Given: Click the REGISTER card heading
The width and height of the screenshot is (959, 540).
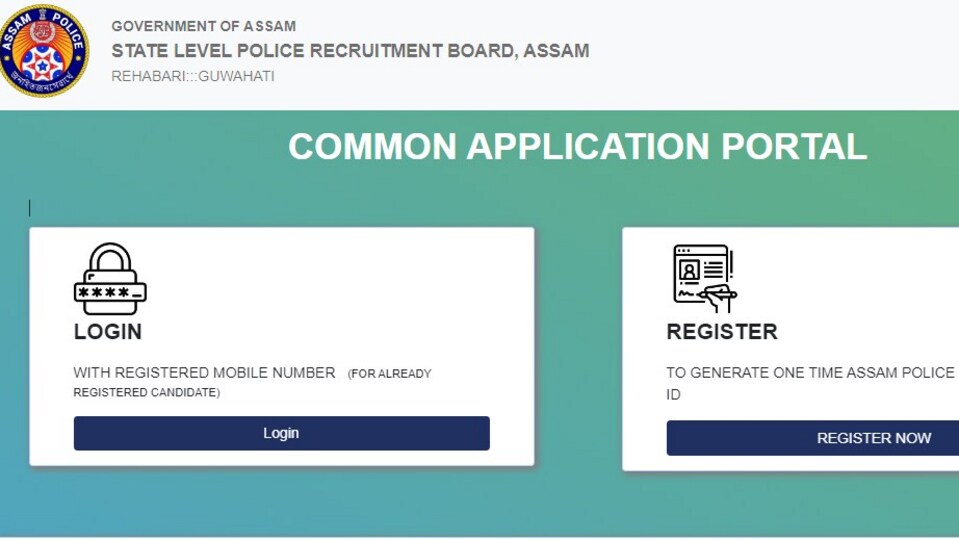Looking at the screenshot, I should pos(722,331).
